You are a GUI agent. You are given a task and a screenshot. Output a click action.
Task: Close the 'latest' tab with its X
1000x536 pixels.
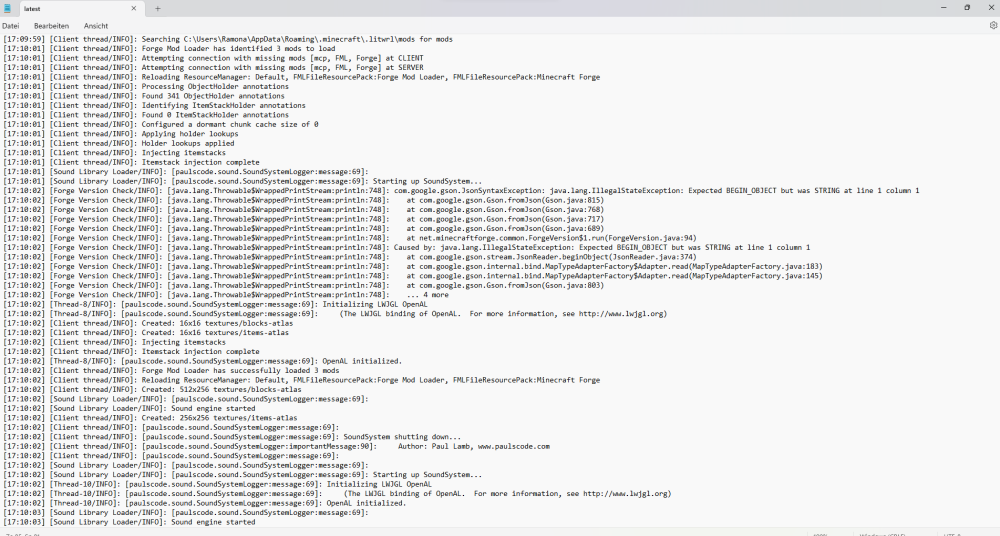[x=134, y=8]
